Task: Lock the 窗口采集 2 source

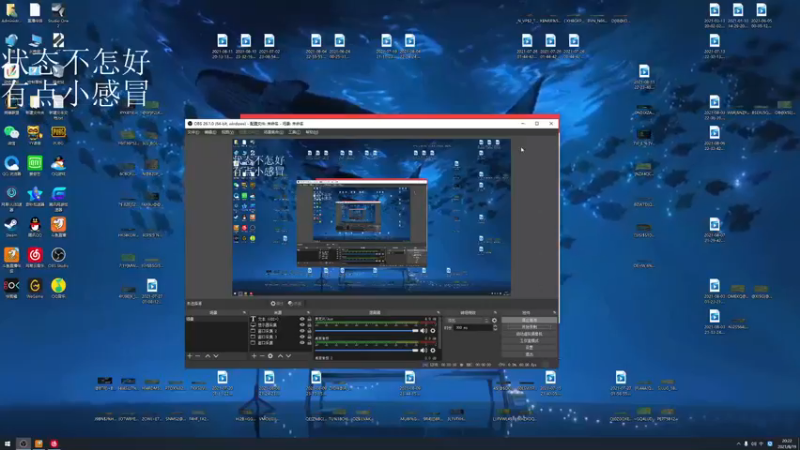Action: pos(309,331)
